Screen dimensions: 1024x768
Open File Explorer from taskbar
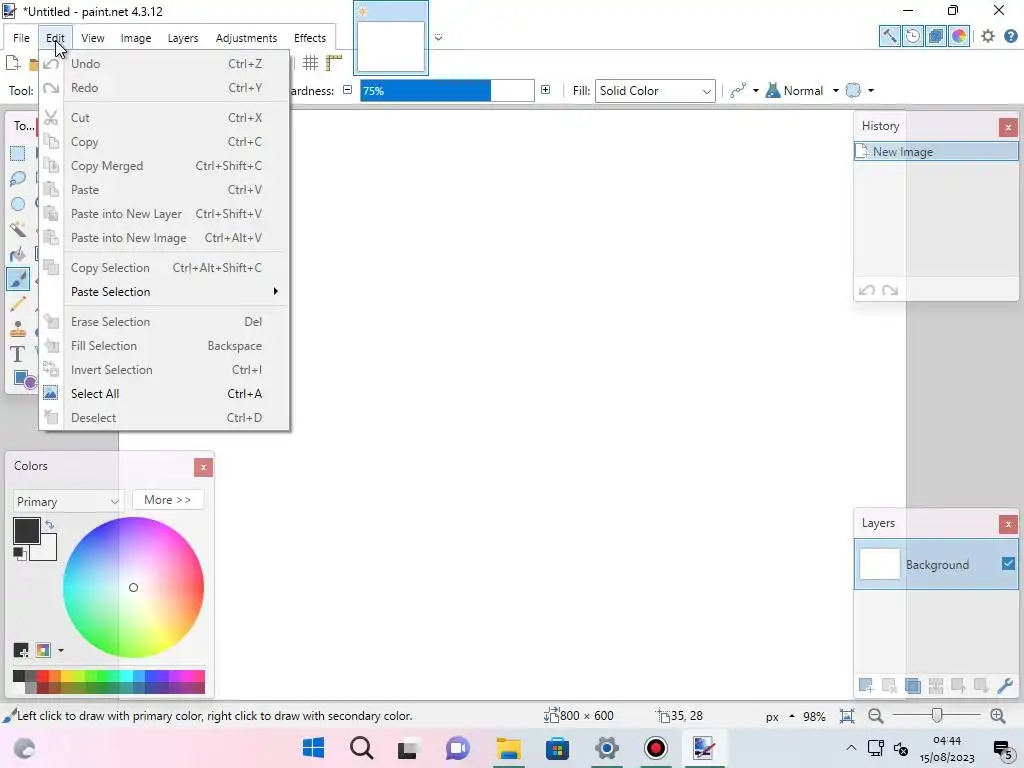[508, 748]
